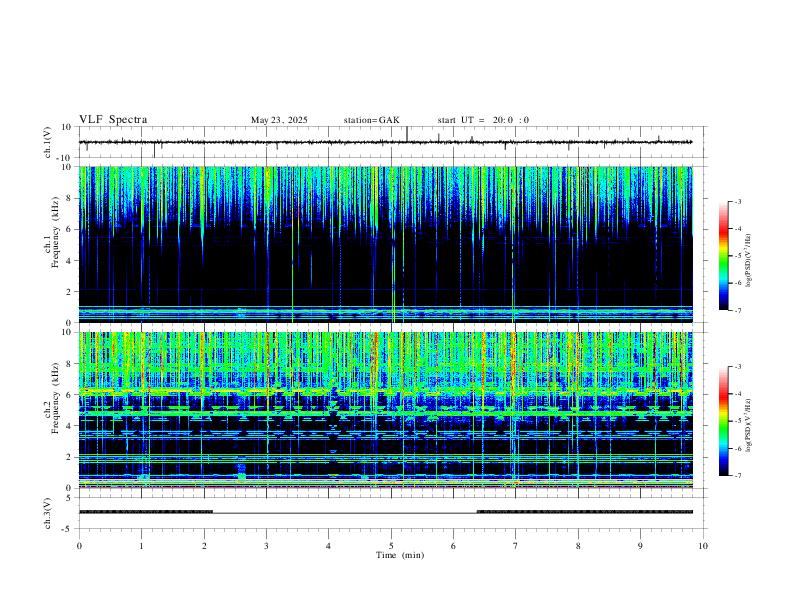Click the log(PSD) label beside upper color bar
The height and width of the screenshot is (612, 792).
(x=749, y=260)
